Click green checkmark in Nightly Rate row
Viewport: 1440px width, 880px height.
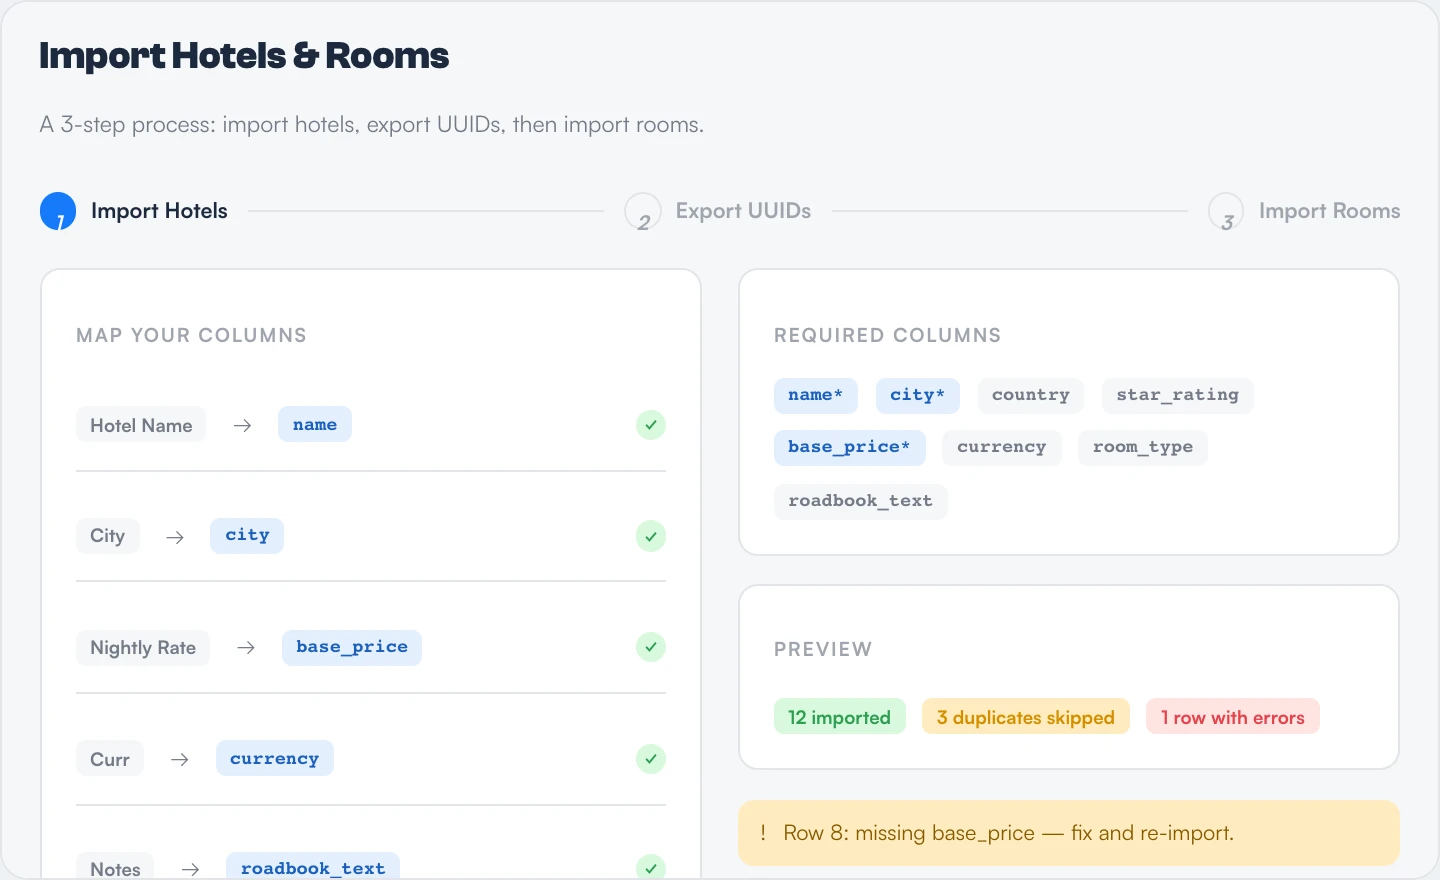click(x=651, y=647)
